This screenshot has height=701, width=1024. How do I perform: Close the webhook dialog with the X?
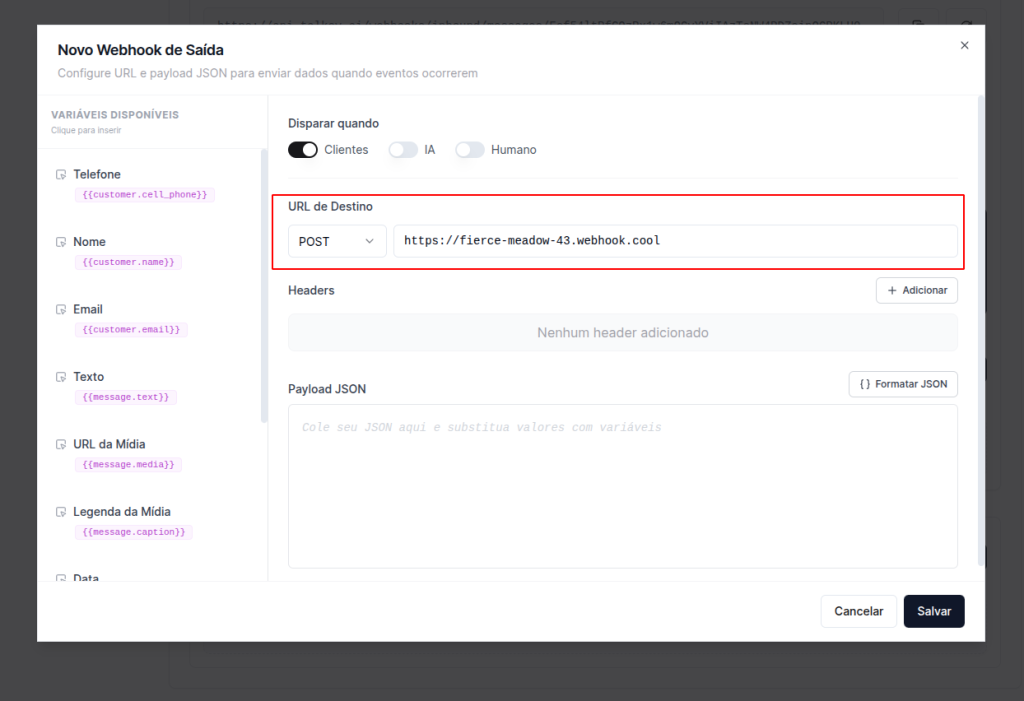pos(964,46)
